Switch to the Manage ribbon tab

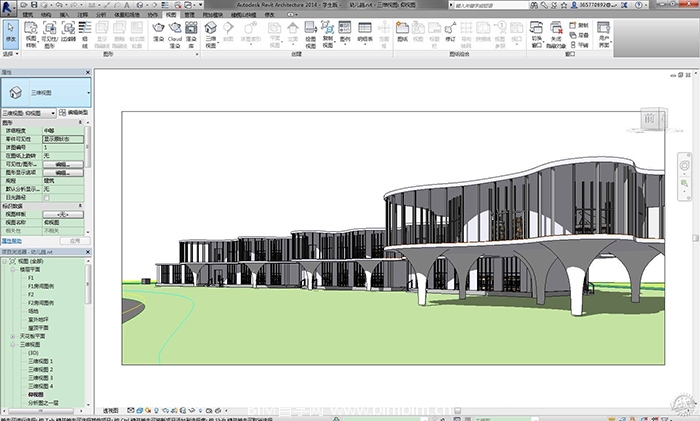pos(189,16)
